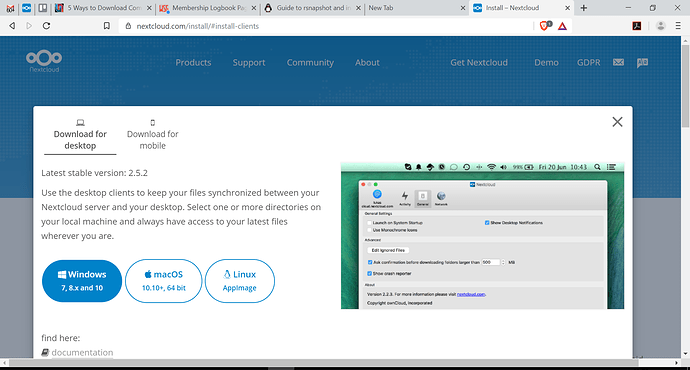This screenshot has height=370, width=690.
Task: Switch to the New Tab tab
Action: point(417,8)
